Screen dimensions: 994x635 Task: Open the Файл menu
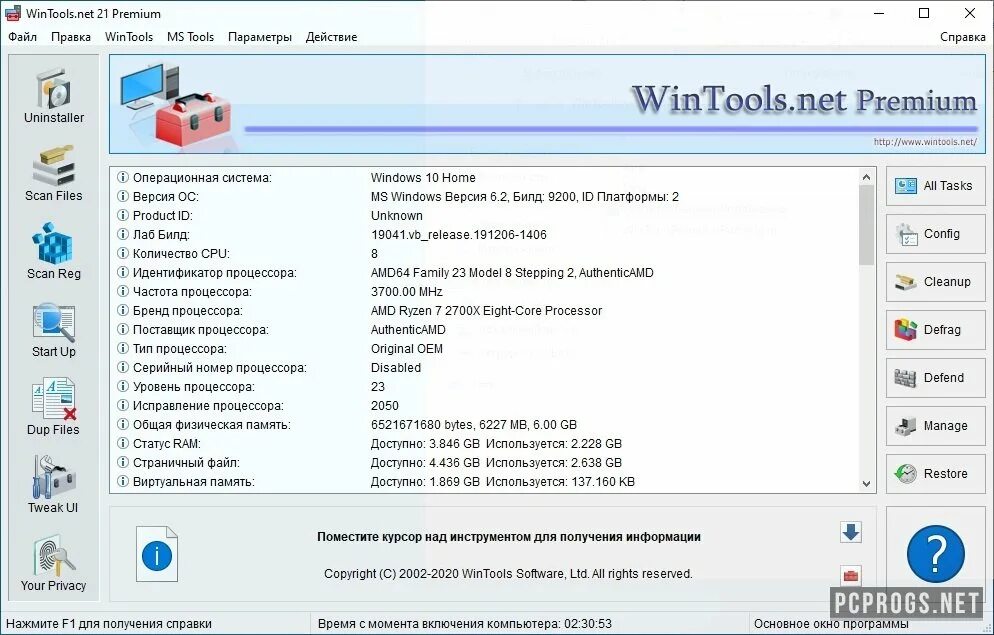(x=22, y=37)
